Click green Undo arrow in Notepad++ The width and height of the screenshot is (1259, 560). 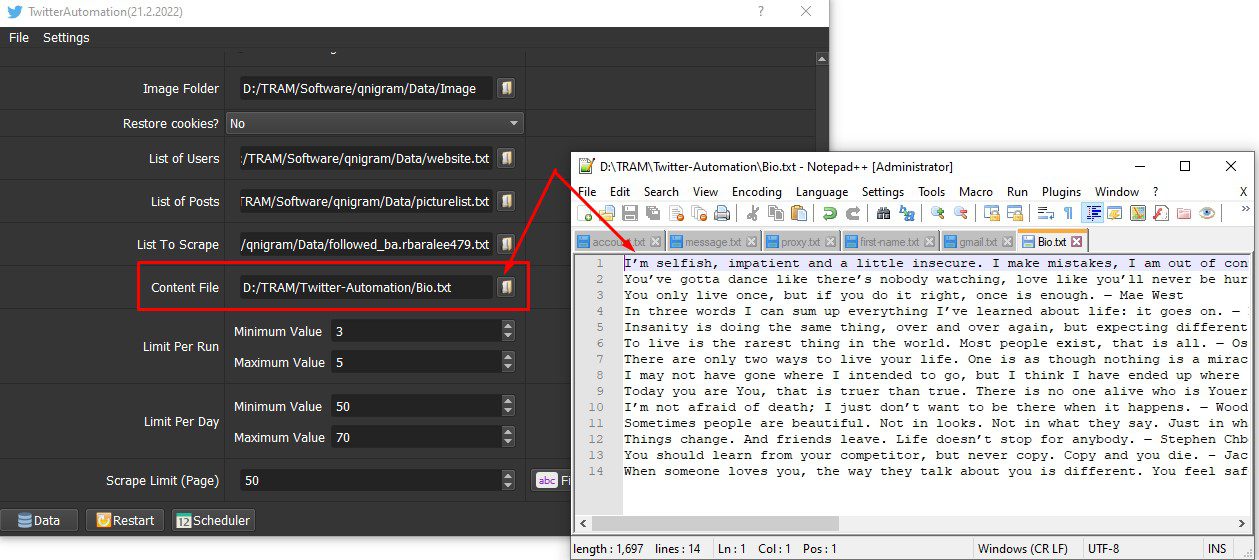[x=829, y=213]
